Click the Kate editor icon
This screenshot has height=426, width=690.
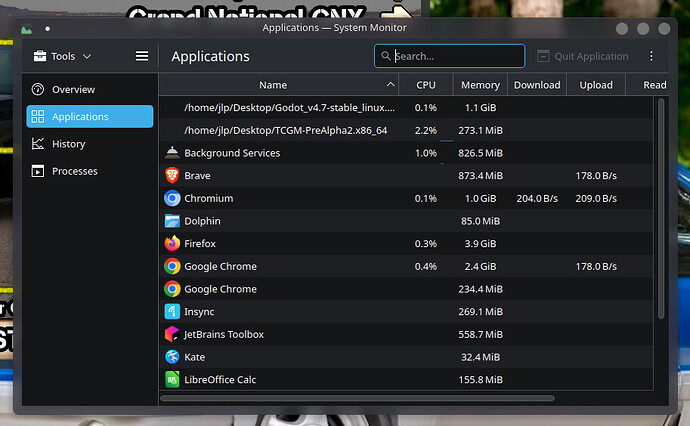[x=172, y=357]
